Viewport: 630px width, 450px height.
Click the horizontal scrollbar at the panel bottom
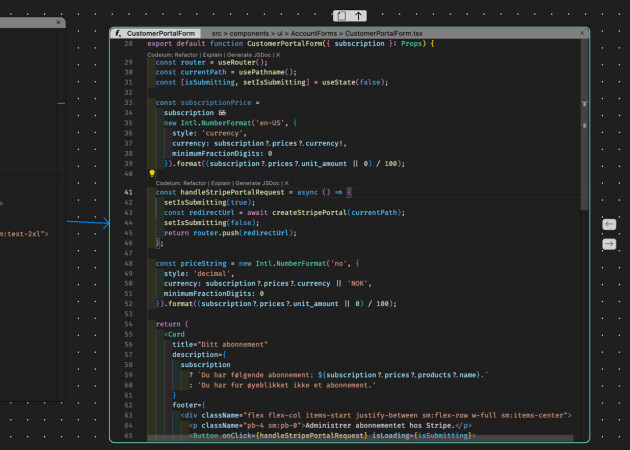[360, 438]
